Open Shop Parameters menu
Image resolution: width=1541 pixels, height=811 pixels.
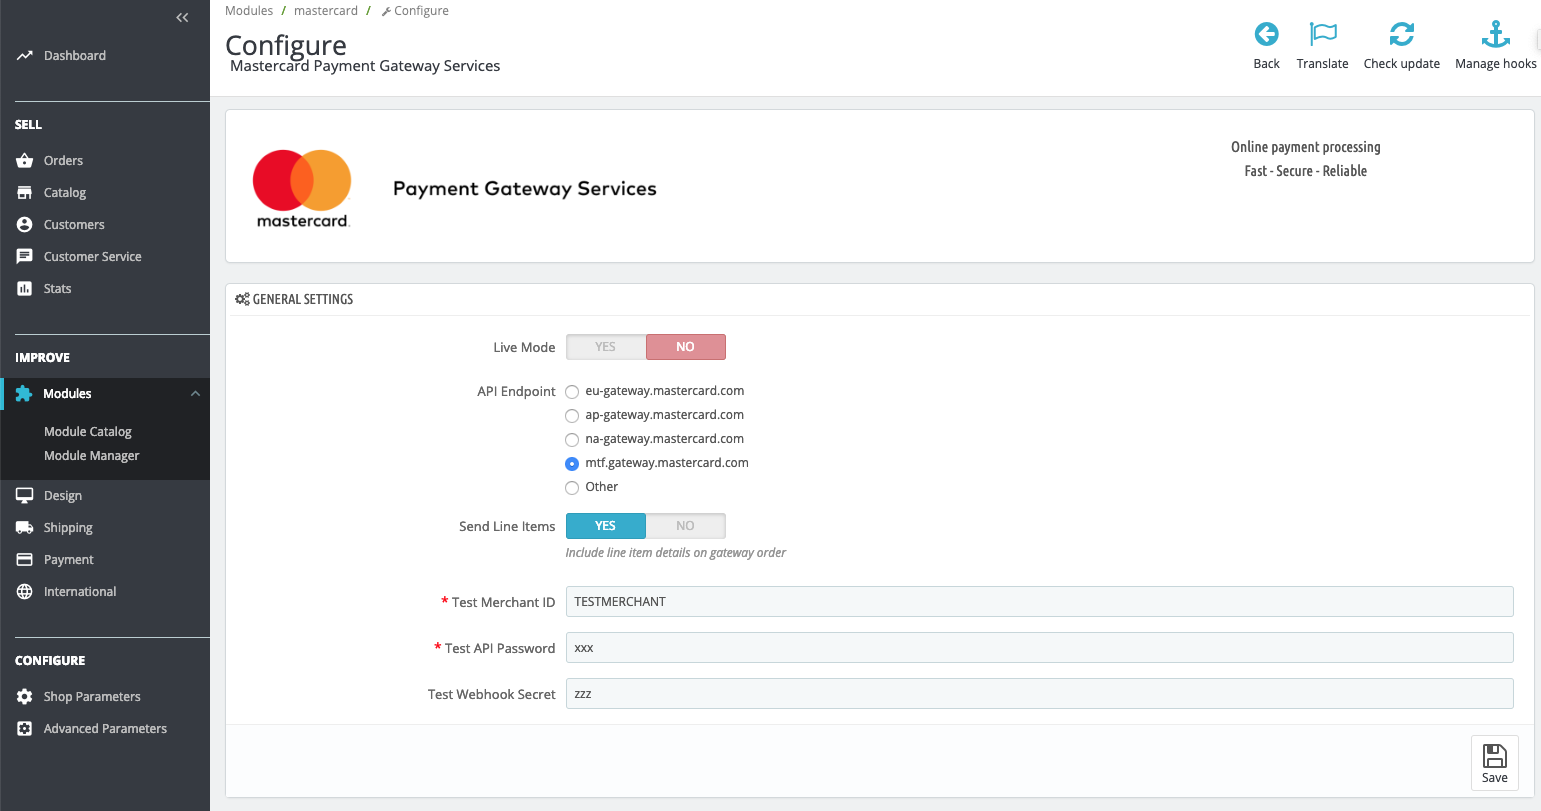(92, 696)
